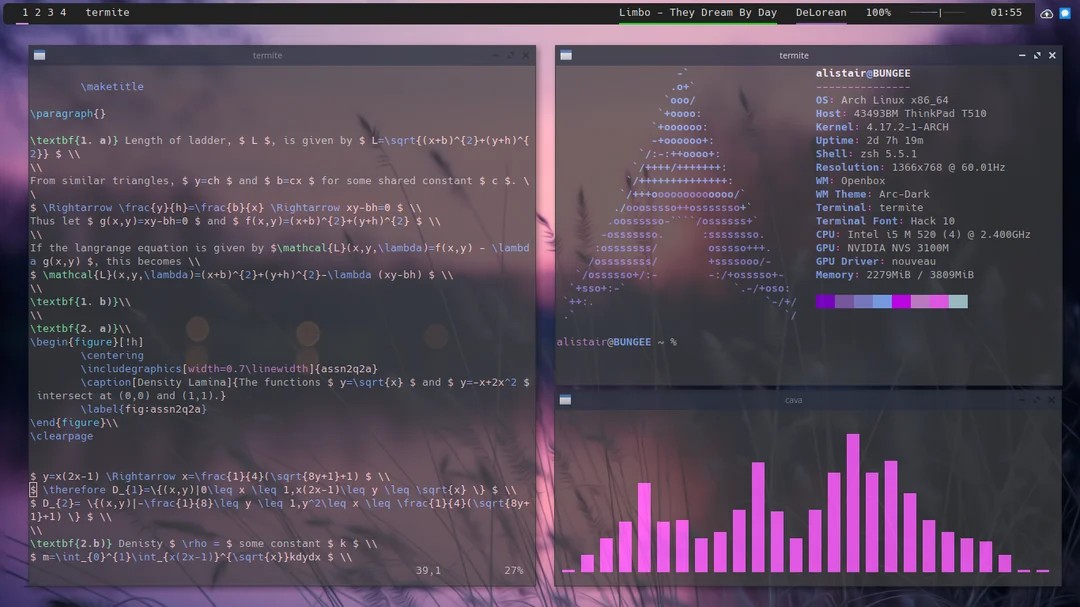Switch to workspace 1
1080x607 pixels.
25,12
